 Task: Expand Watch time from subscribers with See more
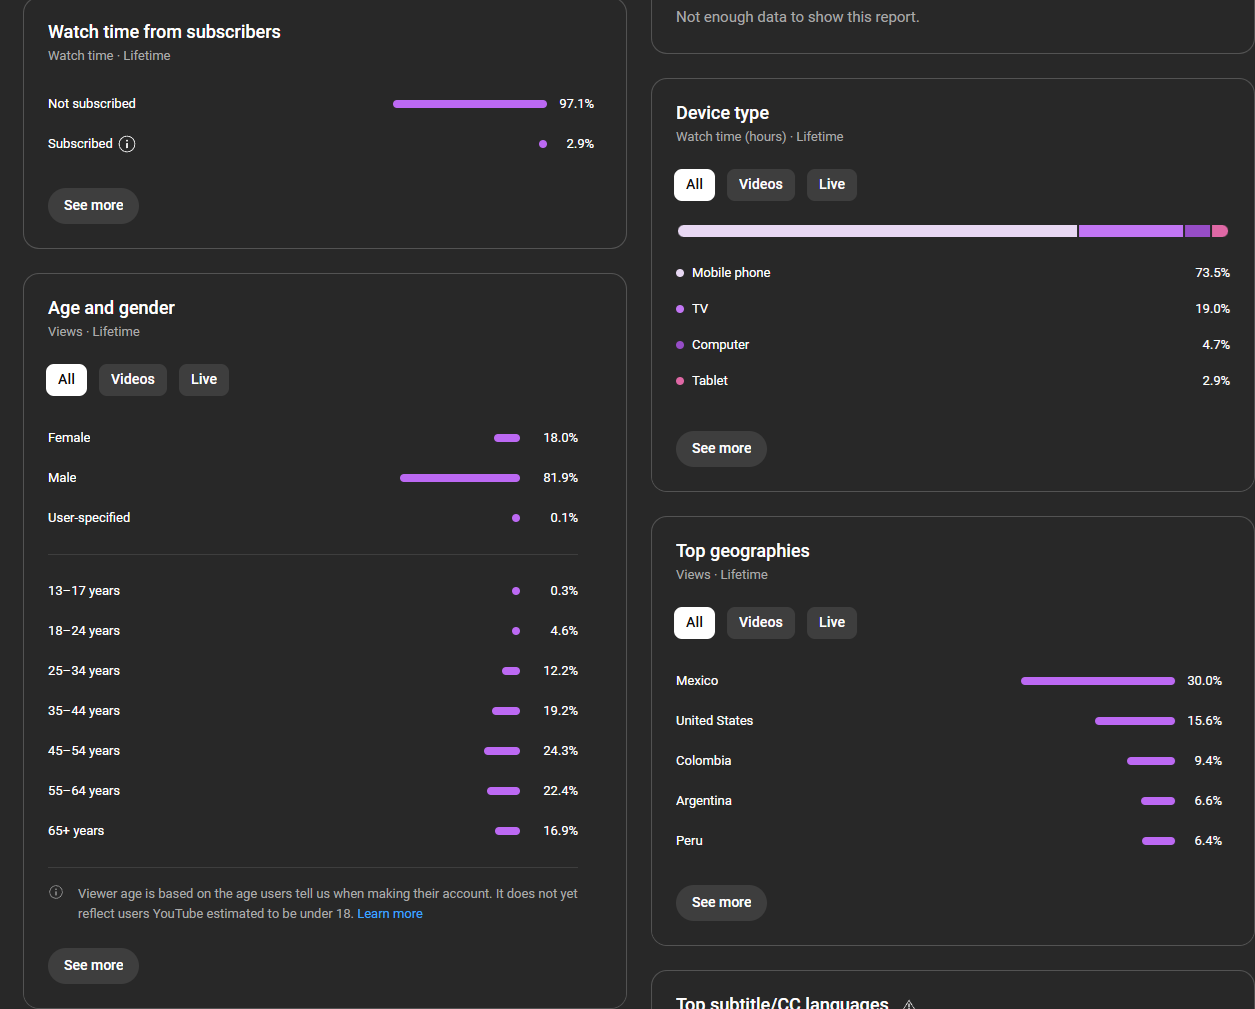(93, 206)
